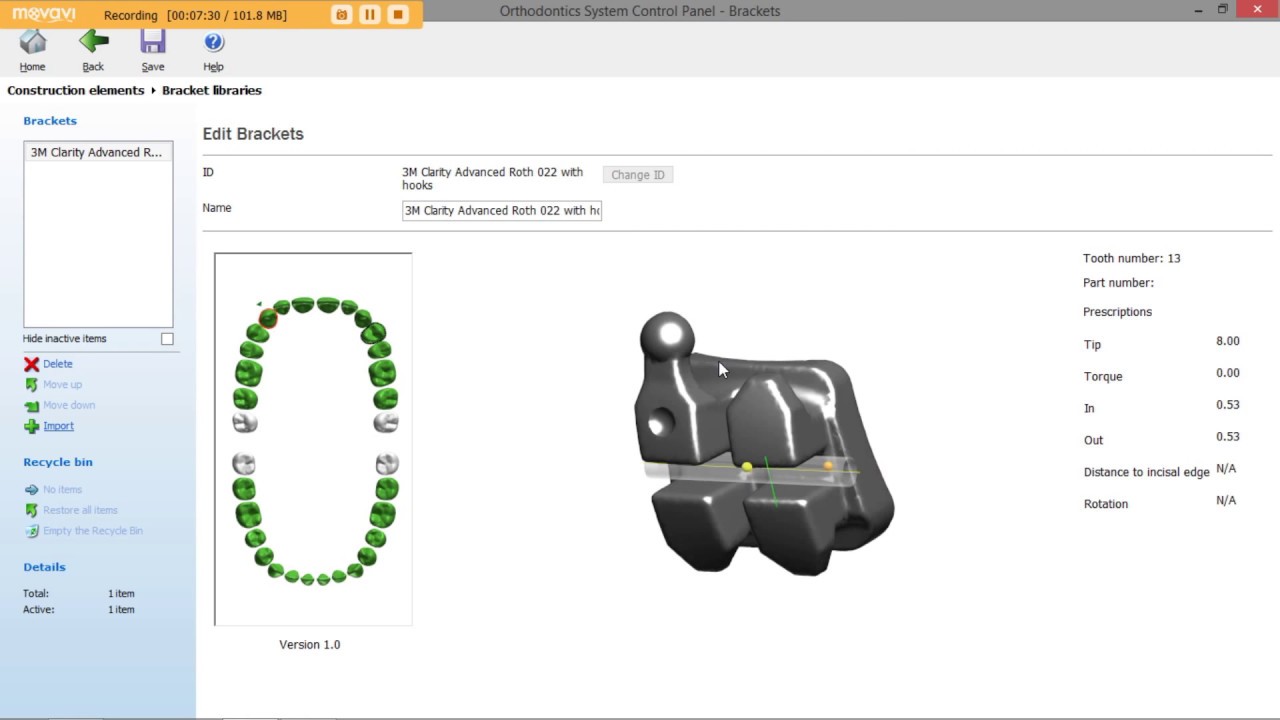Screen dimensions: 1280x720
Task: Select the gray lower molar on chart's right side
Action: pyautogui.click(x=387, y=463)
